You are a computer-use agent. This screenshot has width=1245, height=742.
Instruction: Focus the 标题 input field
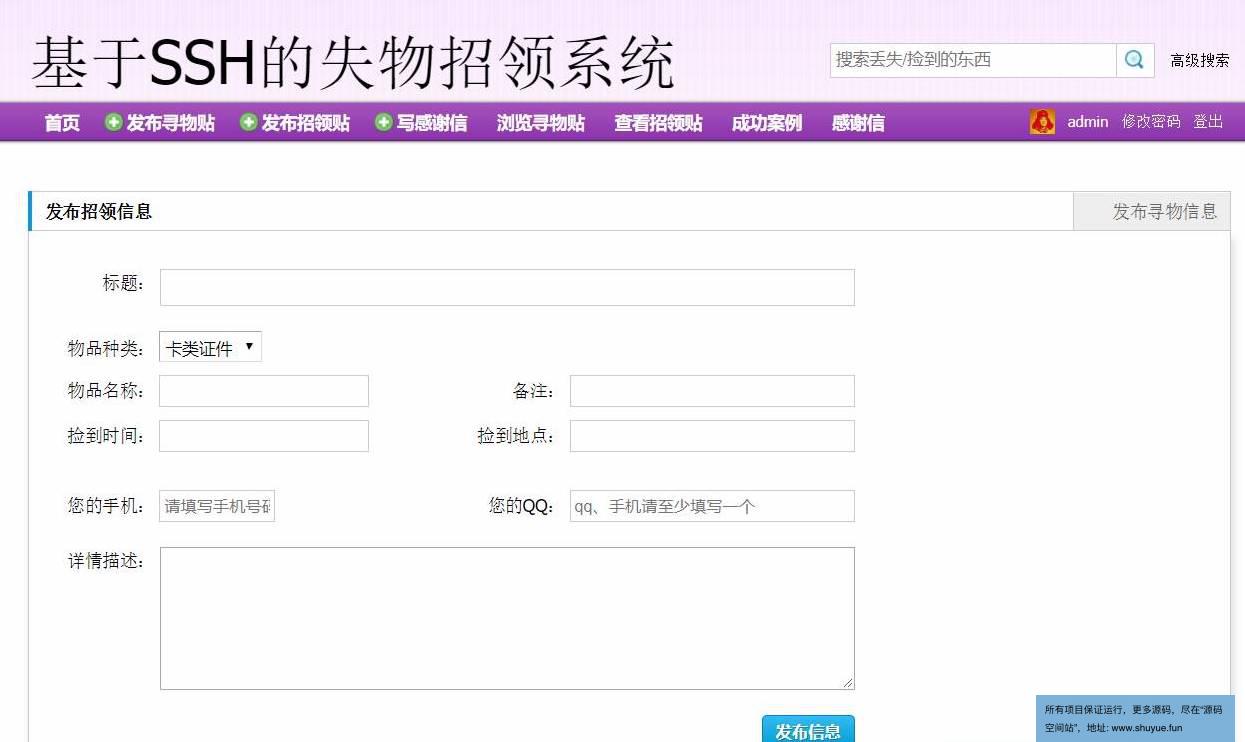(507, 287)
